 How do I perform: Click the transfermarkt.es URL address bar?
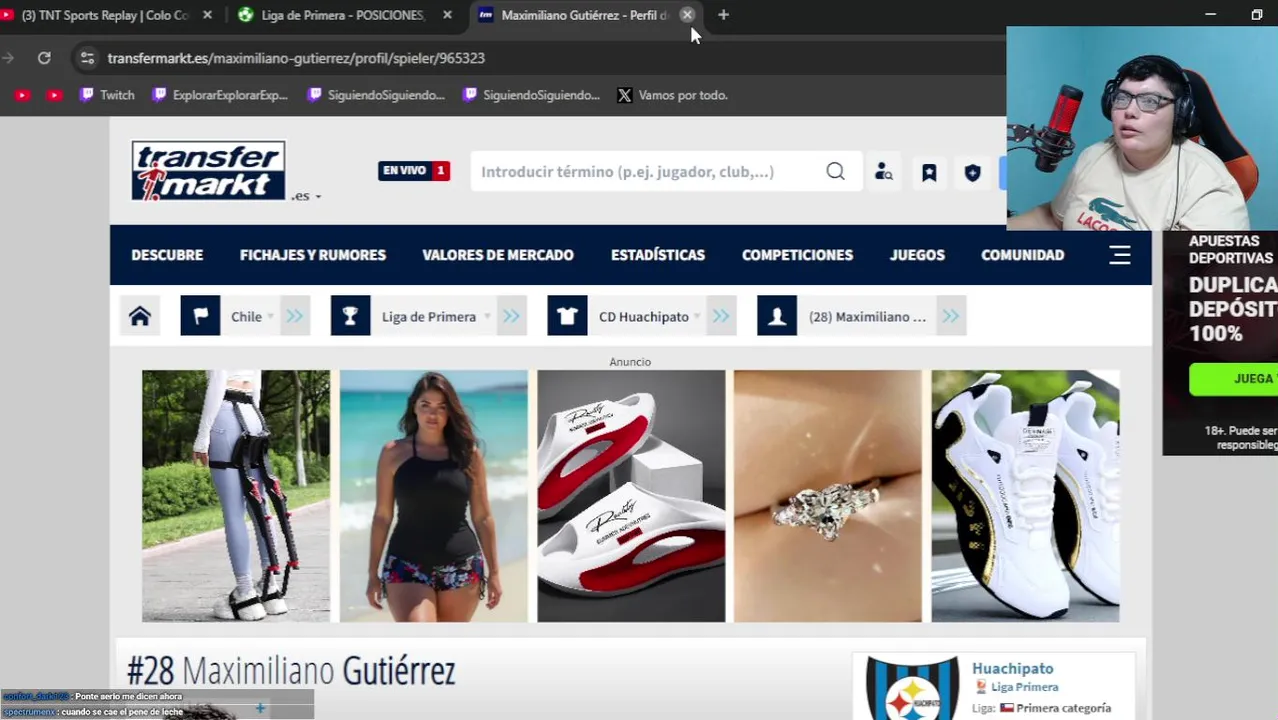[296, 58]
